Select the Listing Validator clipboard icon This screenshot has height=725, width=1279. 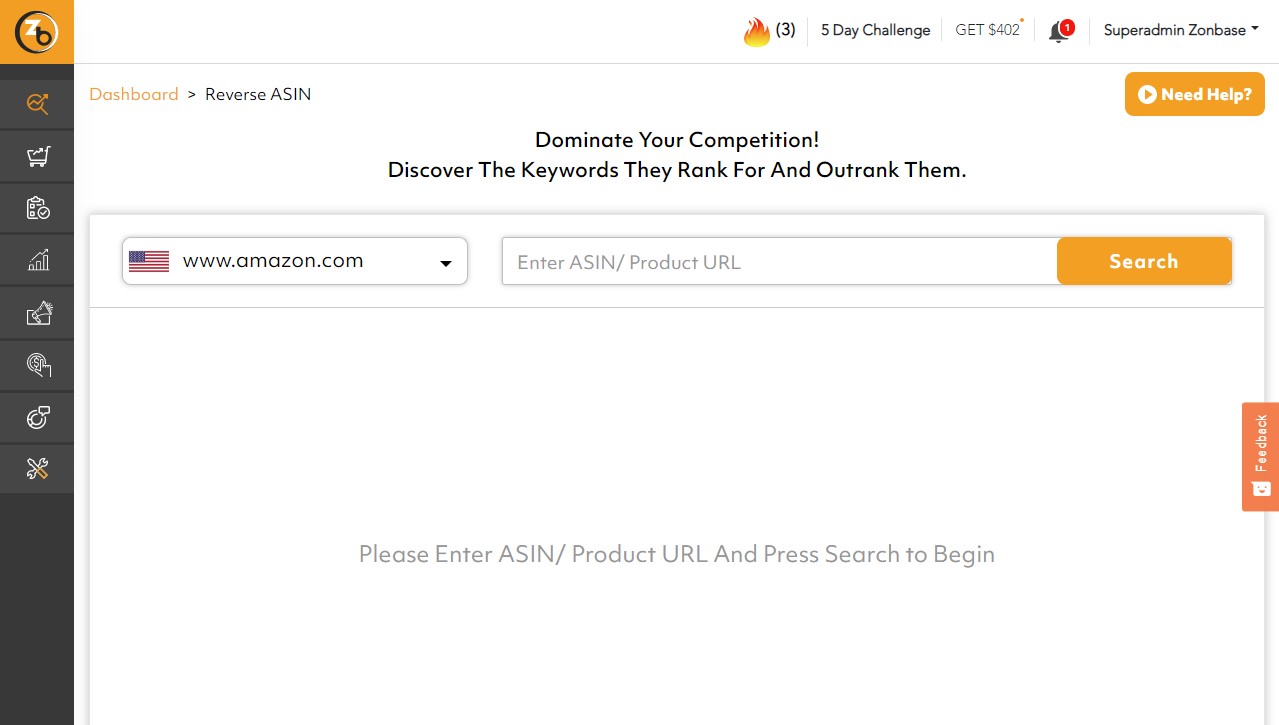[37, 207]
